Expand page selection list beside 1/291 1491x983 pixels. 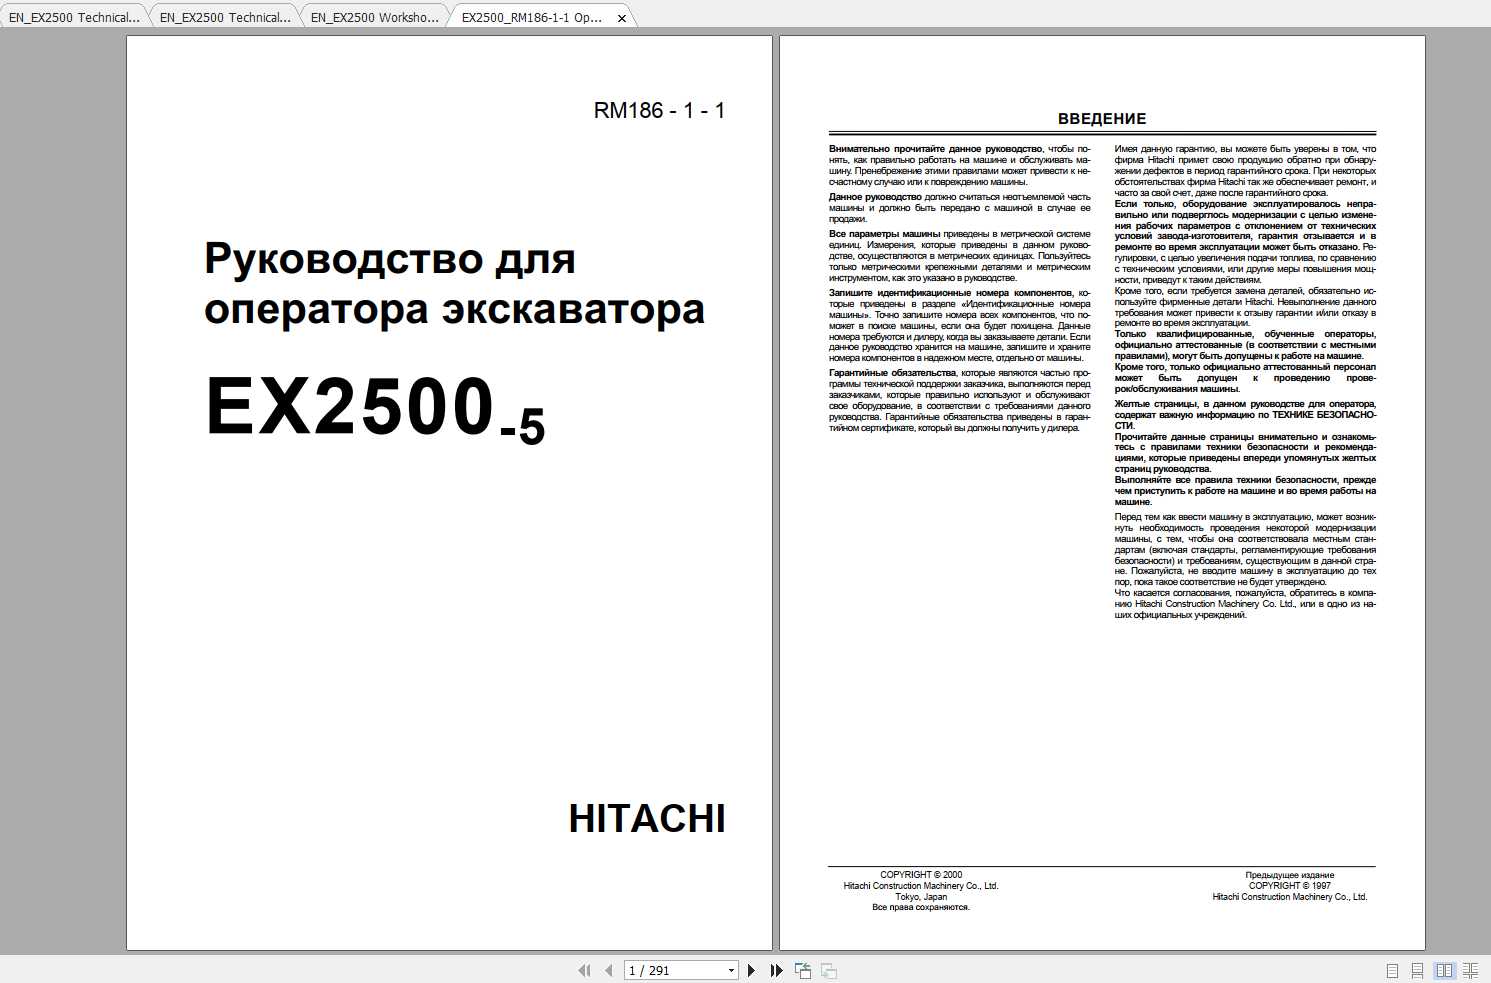click(729, 970)
